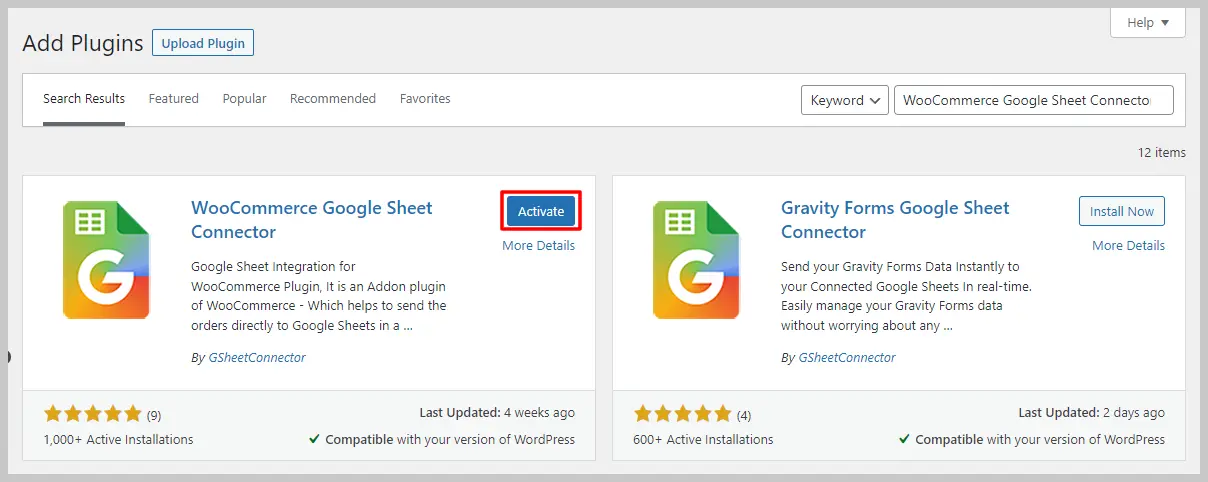Image resolution: width=1208 pixels, height=482 pixels.
Task: Expand the Keyword search type dropdown
Action: coord(845,100)
